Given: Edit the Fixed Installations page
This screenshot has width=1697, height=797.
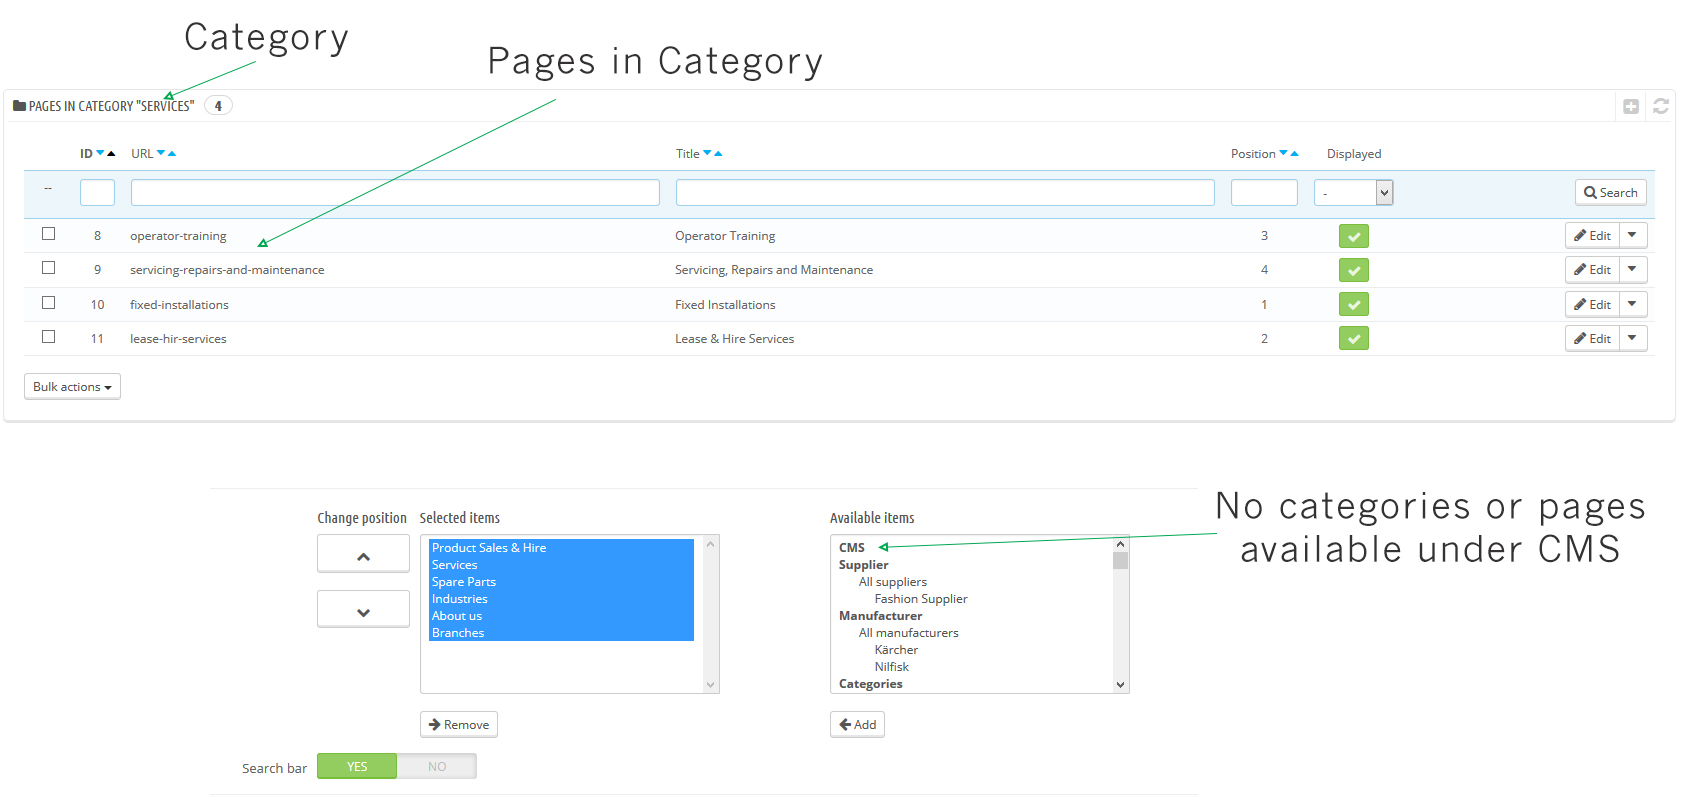Looking at the screenshot, I should pos(1592,304).
